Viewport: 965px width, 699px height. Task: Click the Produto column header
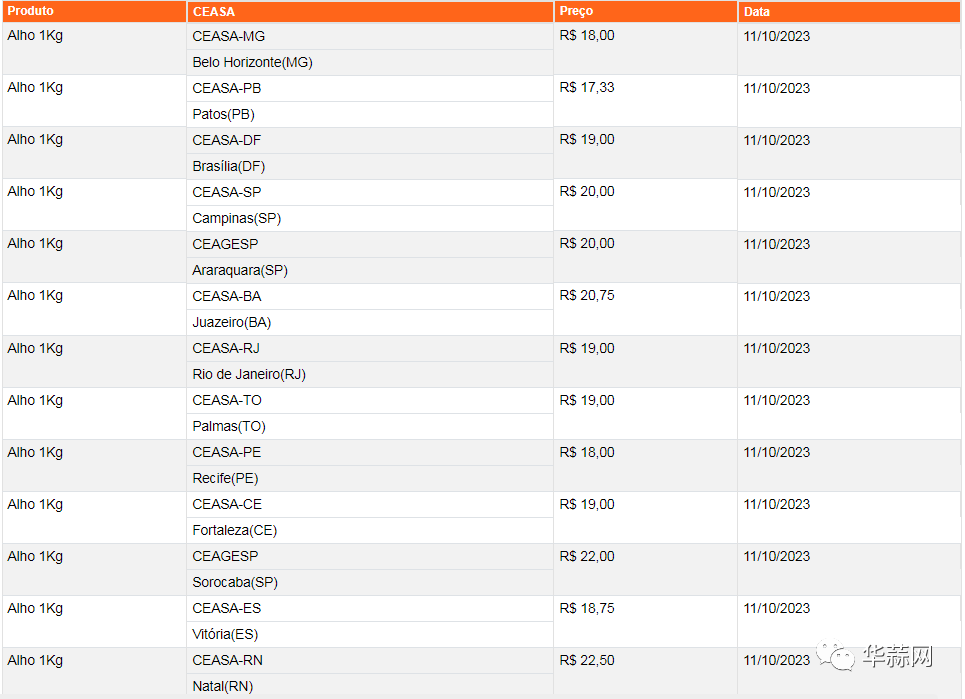click(30, 11)
